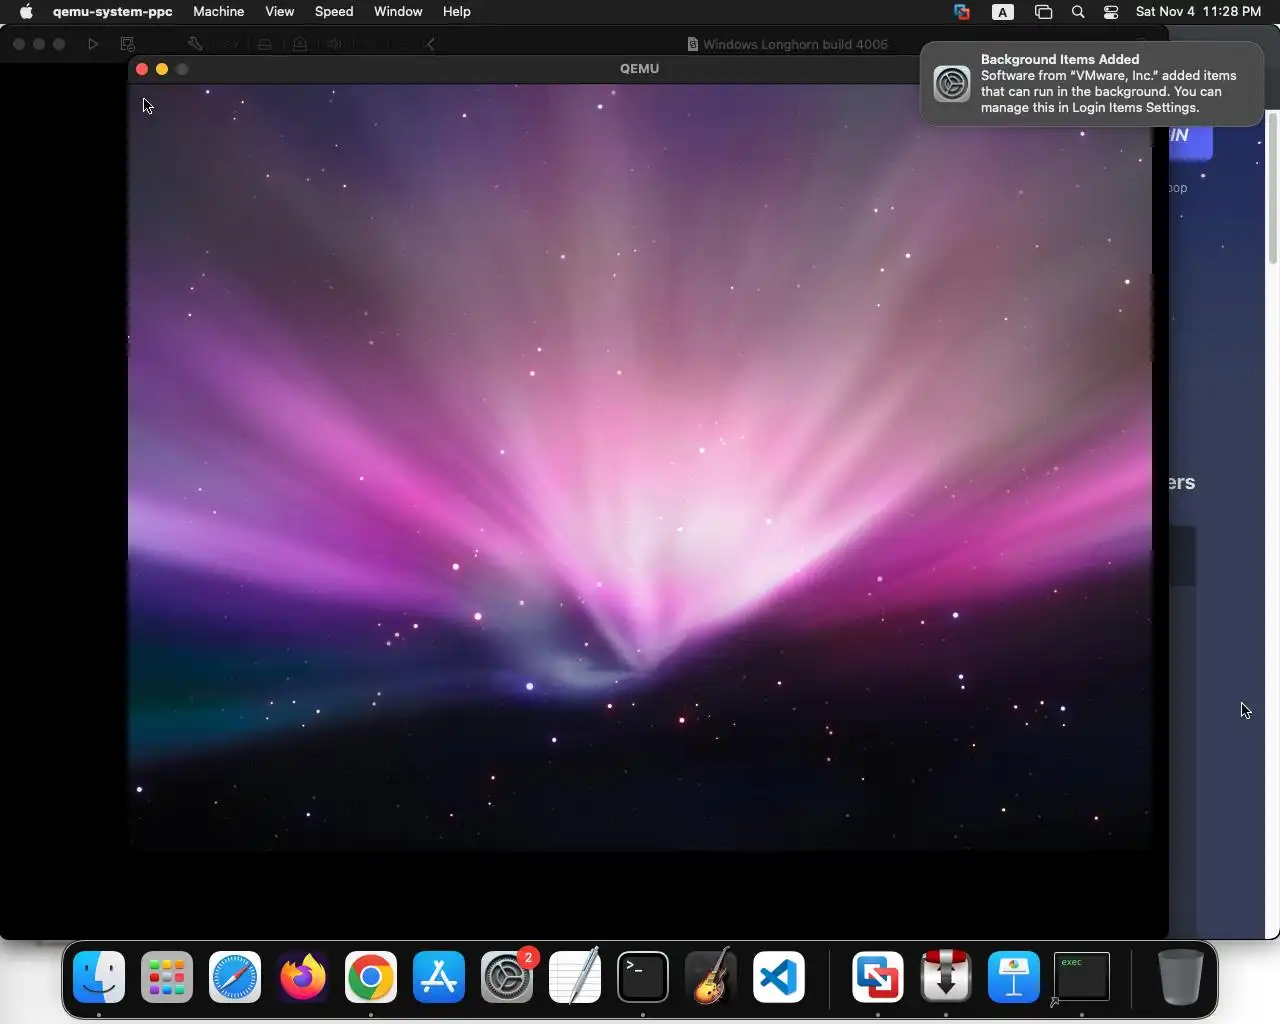Open the View menu
Viewport: 1280px width, 1024px height.
pos(279,12)
